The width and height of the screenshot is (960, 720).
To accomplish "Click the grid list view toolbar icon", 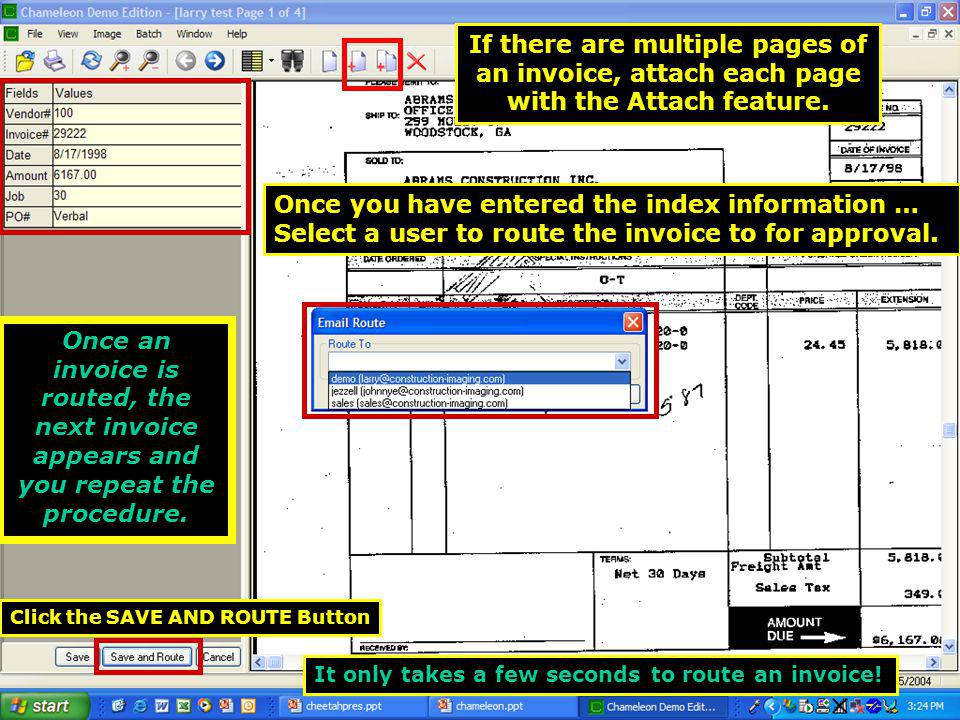I will click(252, 61).
